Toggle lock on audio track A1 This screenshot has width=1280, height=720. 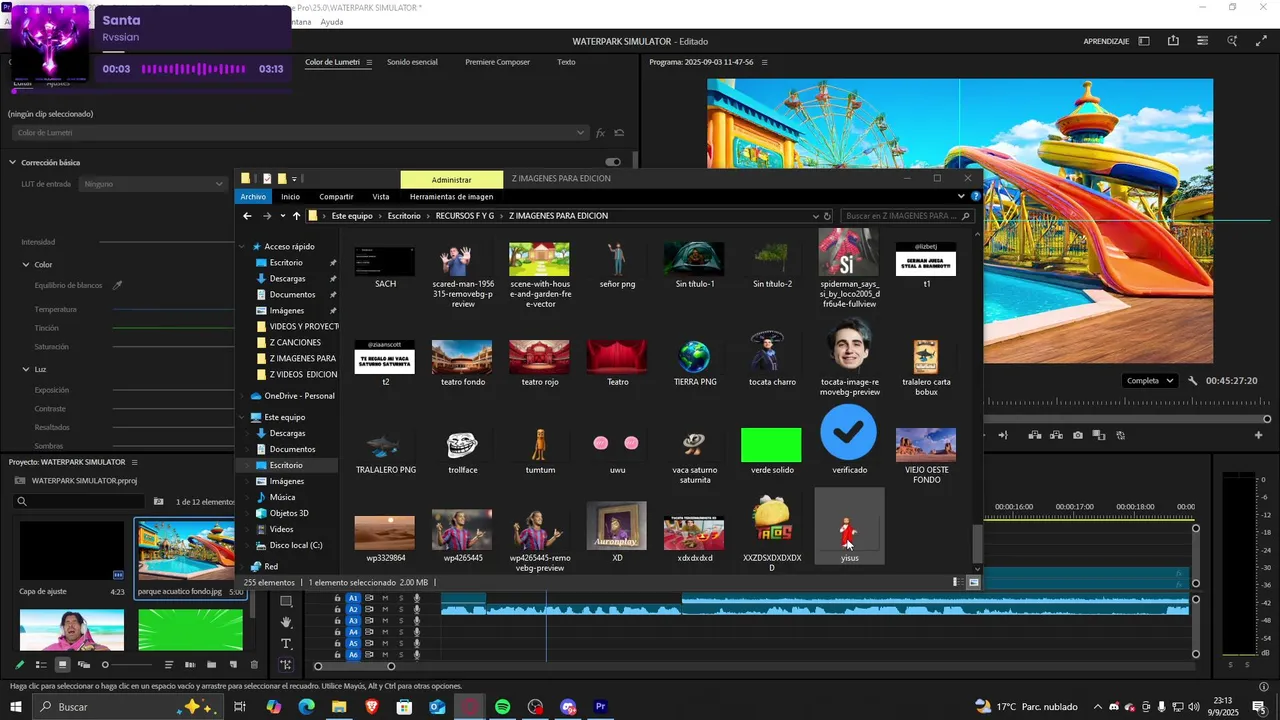point(337,598)
